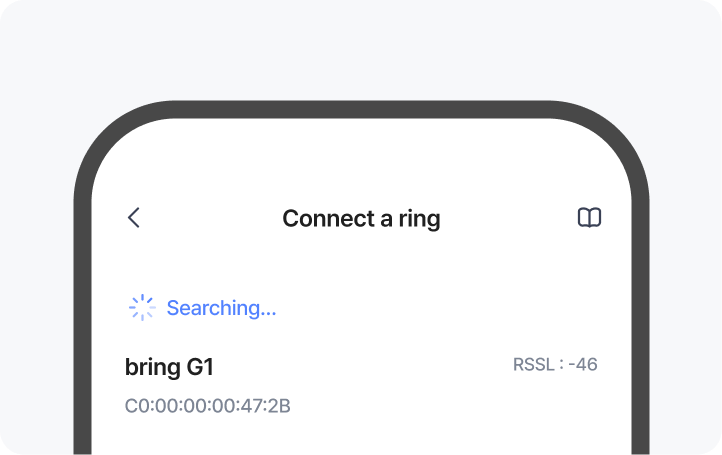Screen dimensions: 722x455
Task: Choose the device with address ending 47:2B
Action: pyautogui.click(x=208, y=406)
